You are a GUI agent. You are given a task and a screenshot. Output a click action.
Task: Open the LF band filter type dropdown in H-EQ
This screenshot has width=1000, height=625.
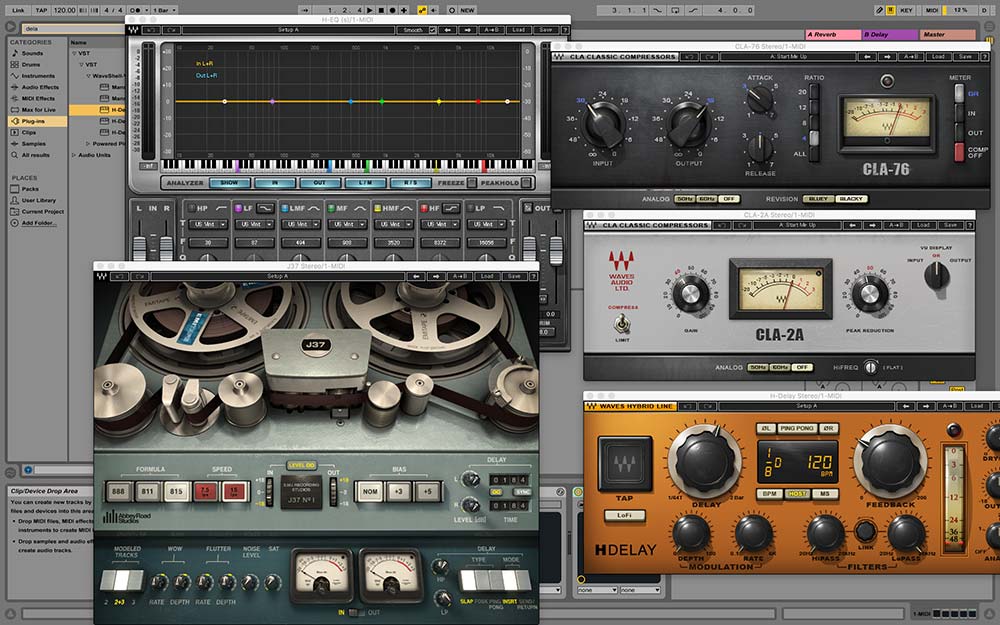coord(254,224)
